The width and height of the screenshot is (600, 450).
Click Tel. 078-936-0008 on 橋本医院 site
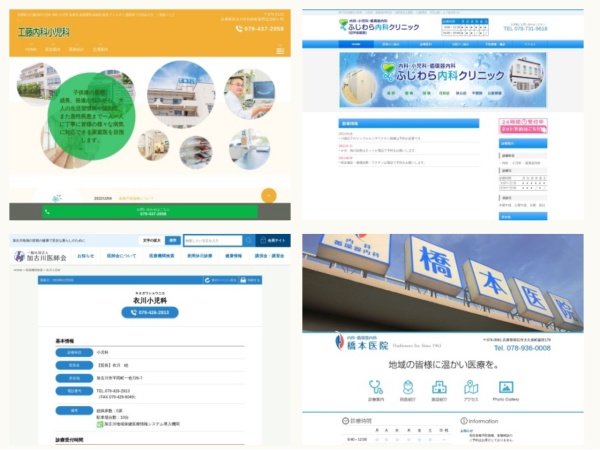(522, 348)
